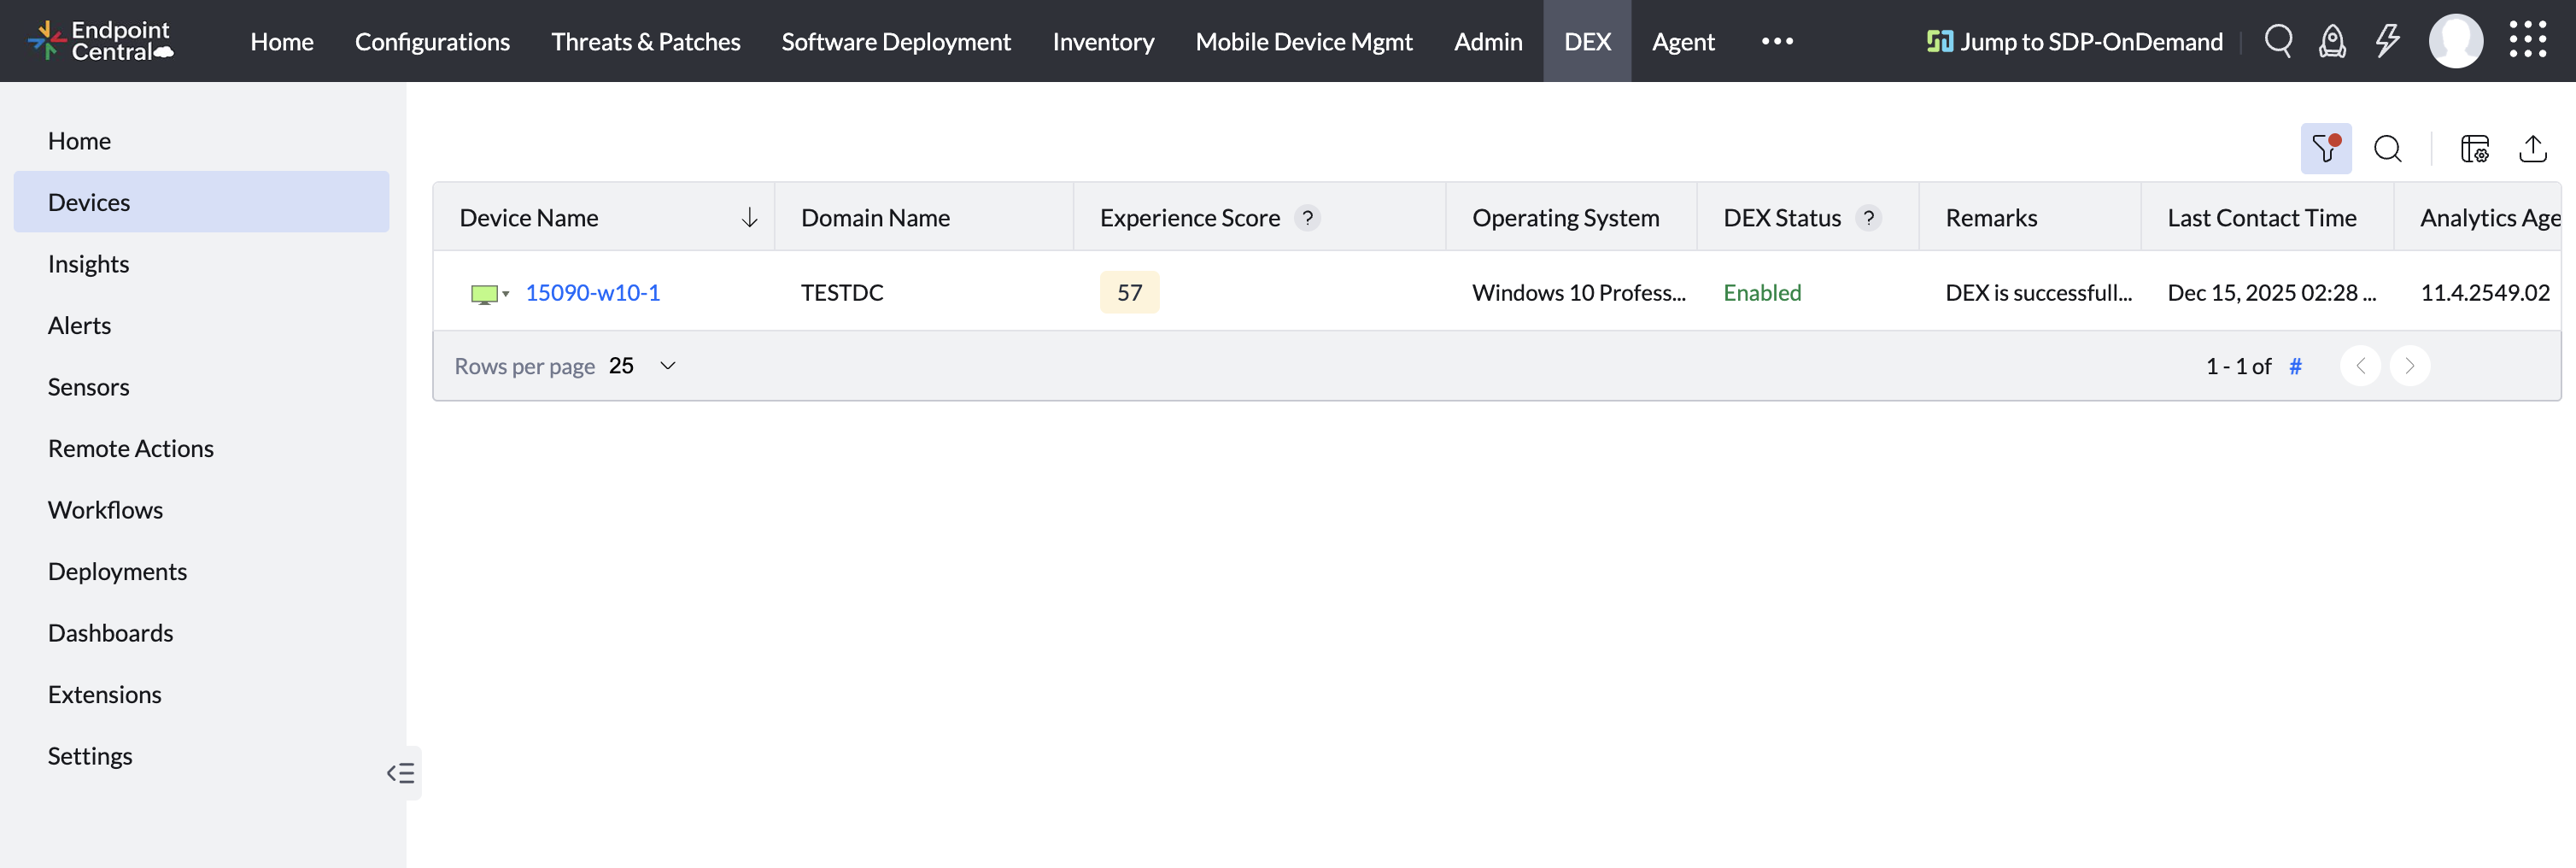Select Remote Actions in sidebar
The image size is (2576, 868).
pyautogui.click(x=131, y=448)
